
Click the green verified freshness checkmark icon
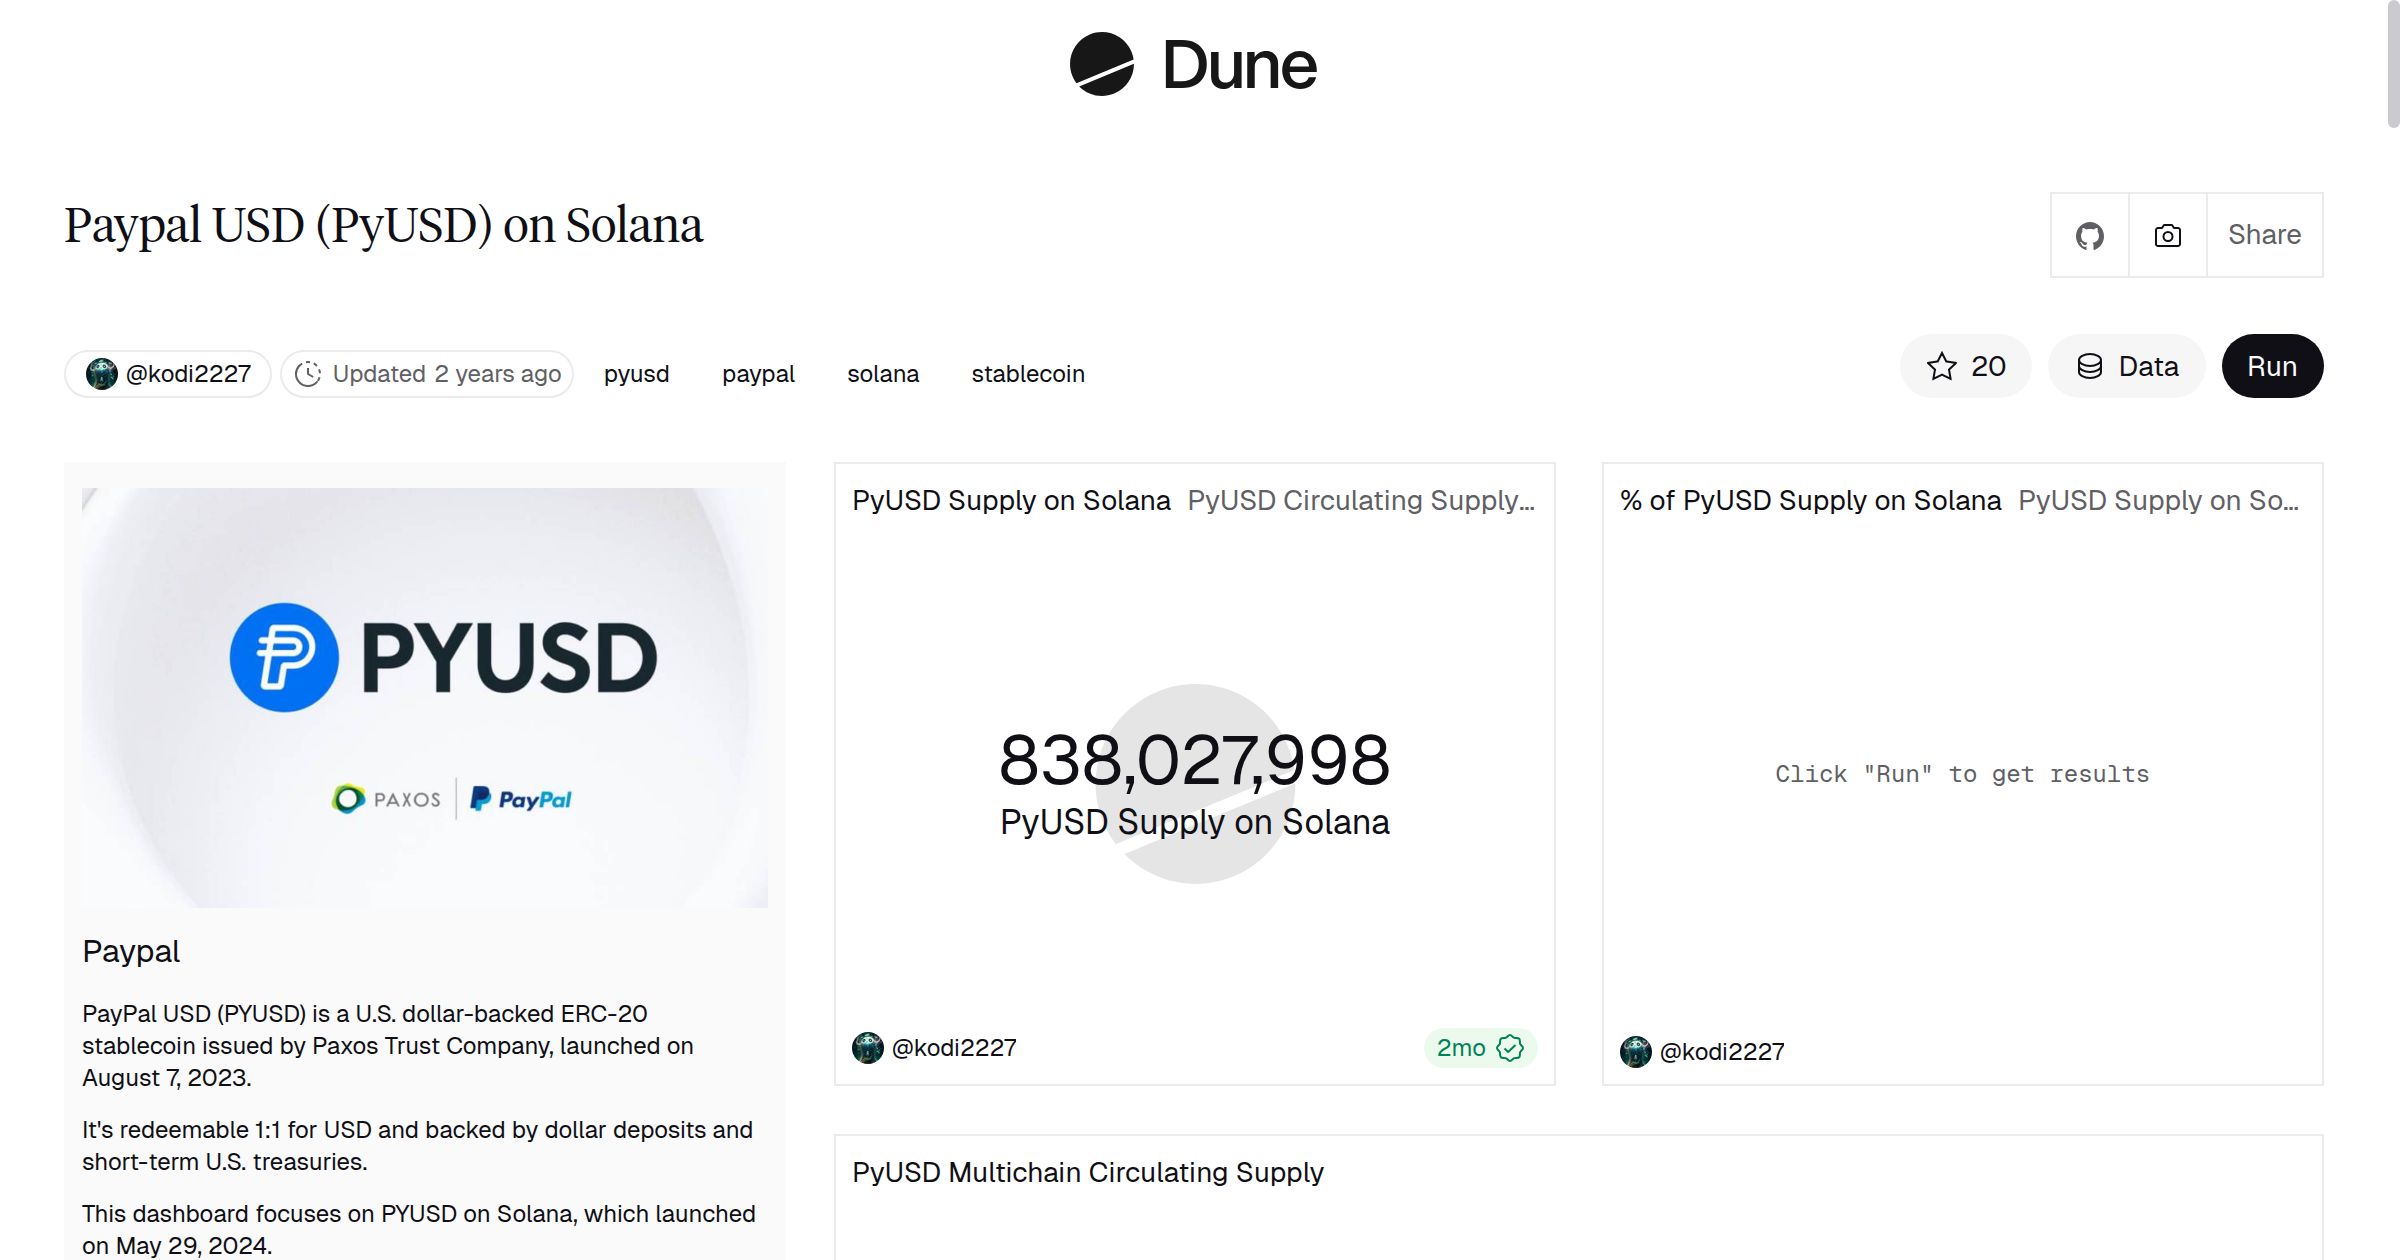[1511, 1048]
